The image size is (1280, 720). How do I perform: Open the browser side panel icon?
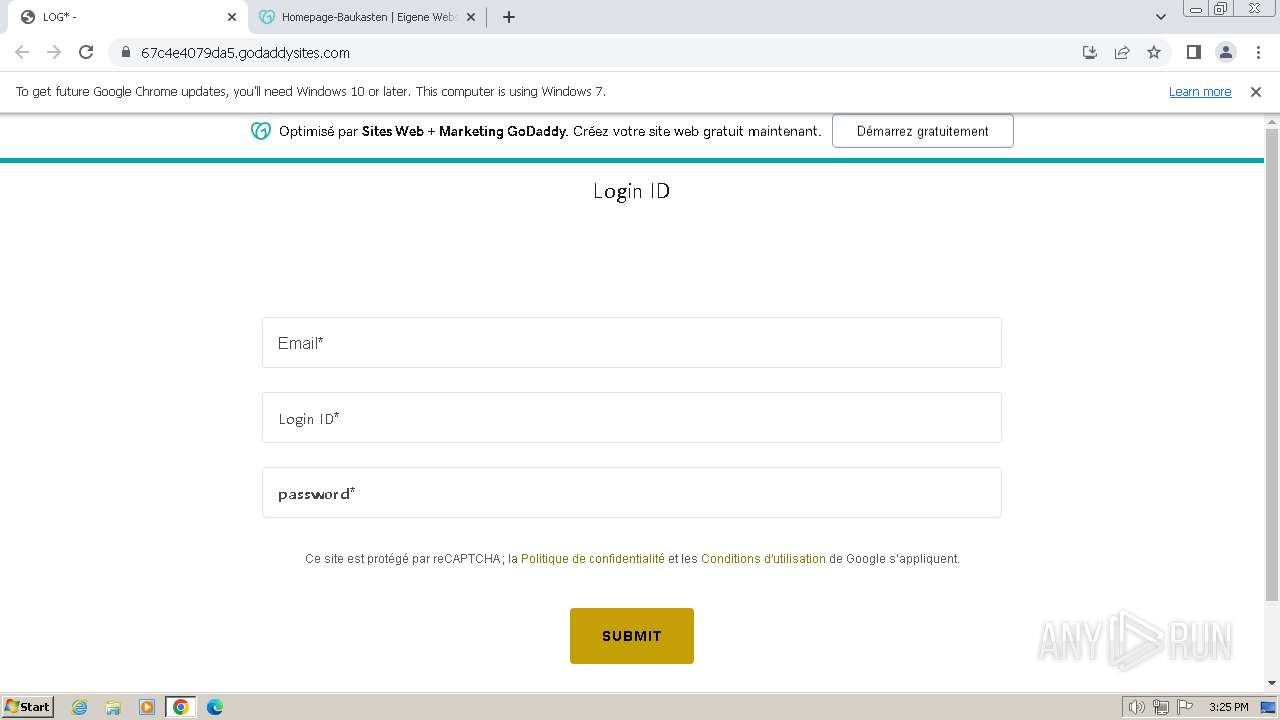point(1193,53)
